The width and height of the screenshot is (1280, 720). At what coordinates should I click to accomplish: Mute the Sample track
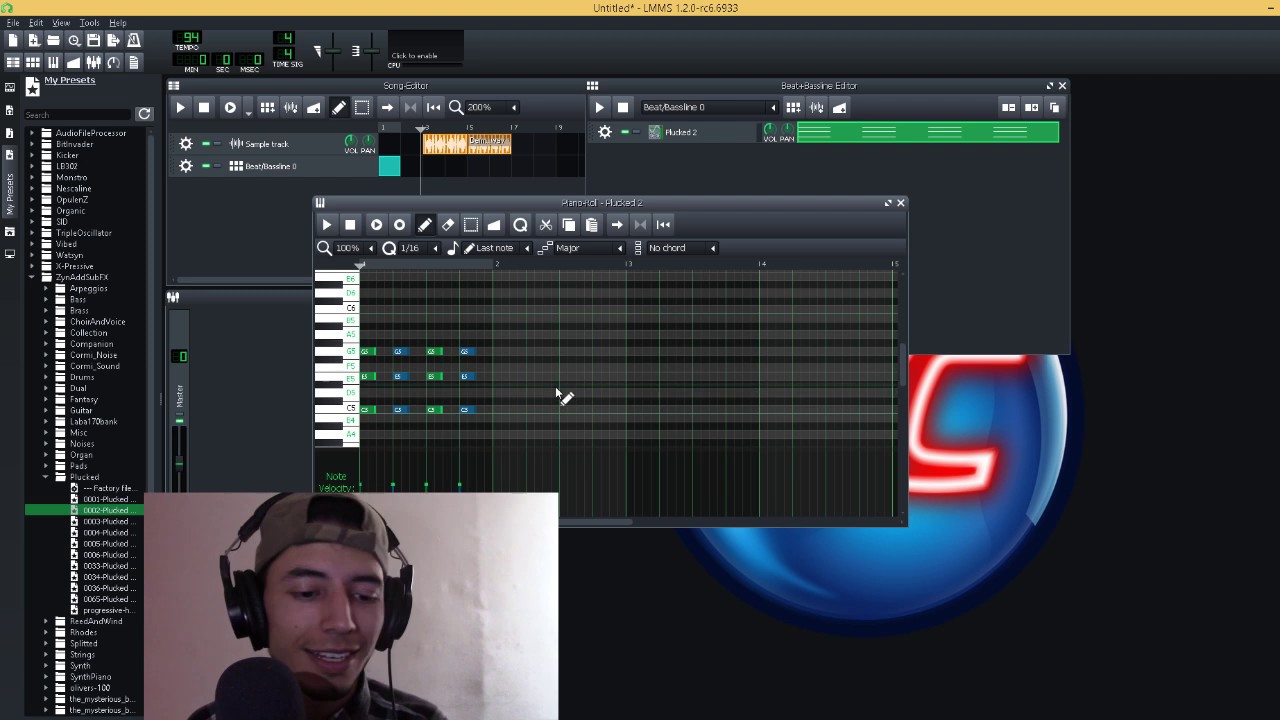pos(206,144)
